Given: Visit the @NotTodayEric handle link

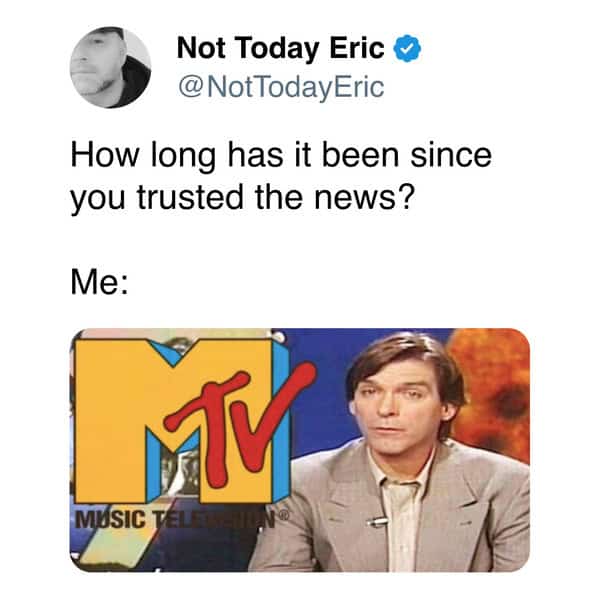Looking at the screenshot, I should [281, 87].
